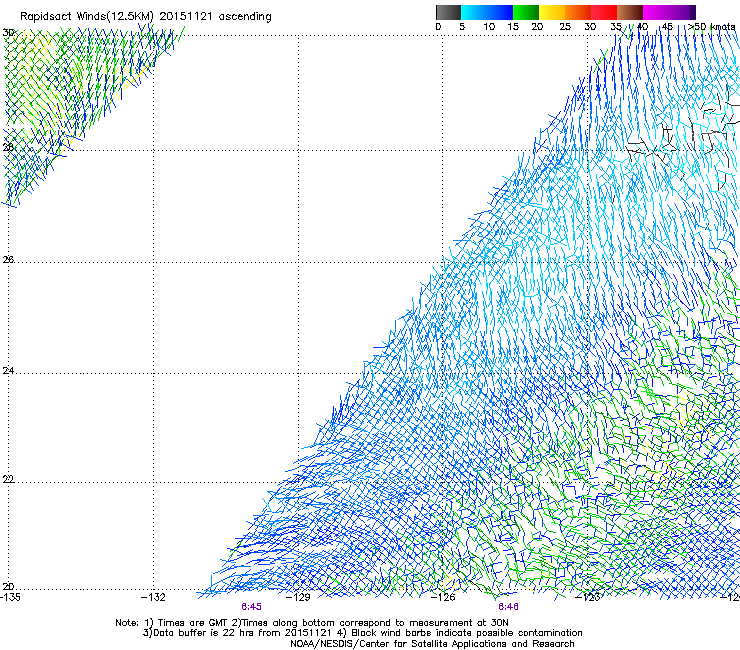Click the legend scale value '15'
The width and height of the screenshot is (740, 650).
click(x=513, y=27)
